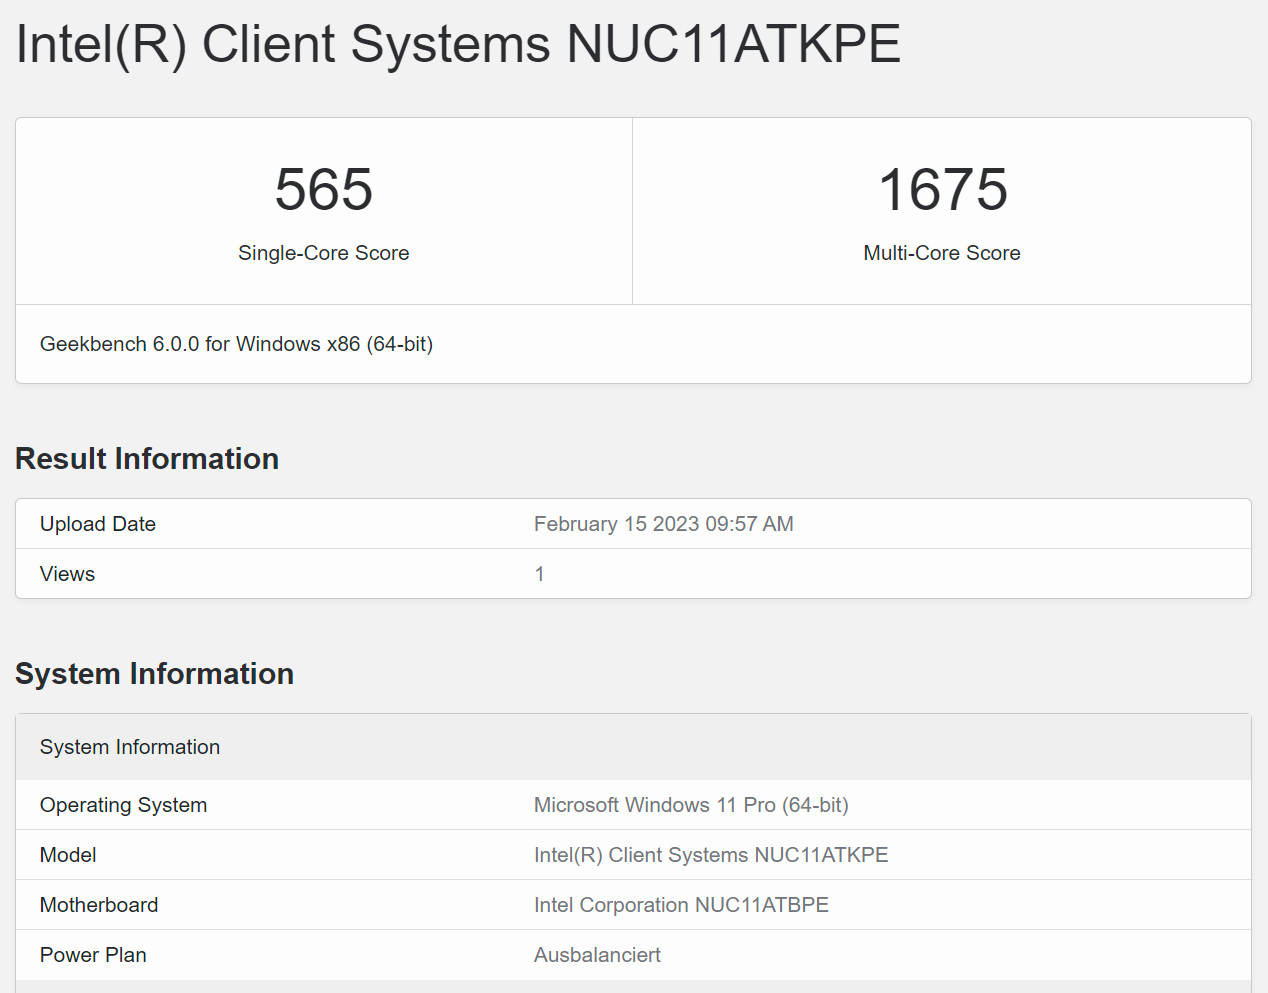This screenshot has height=993, width=1268.
Task: Click the Power Plan row label
Action: coord(93,955)
